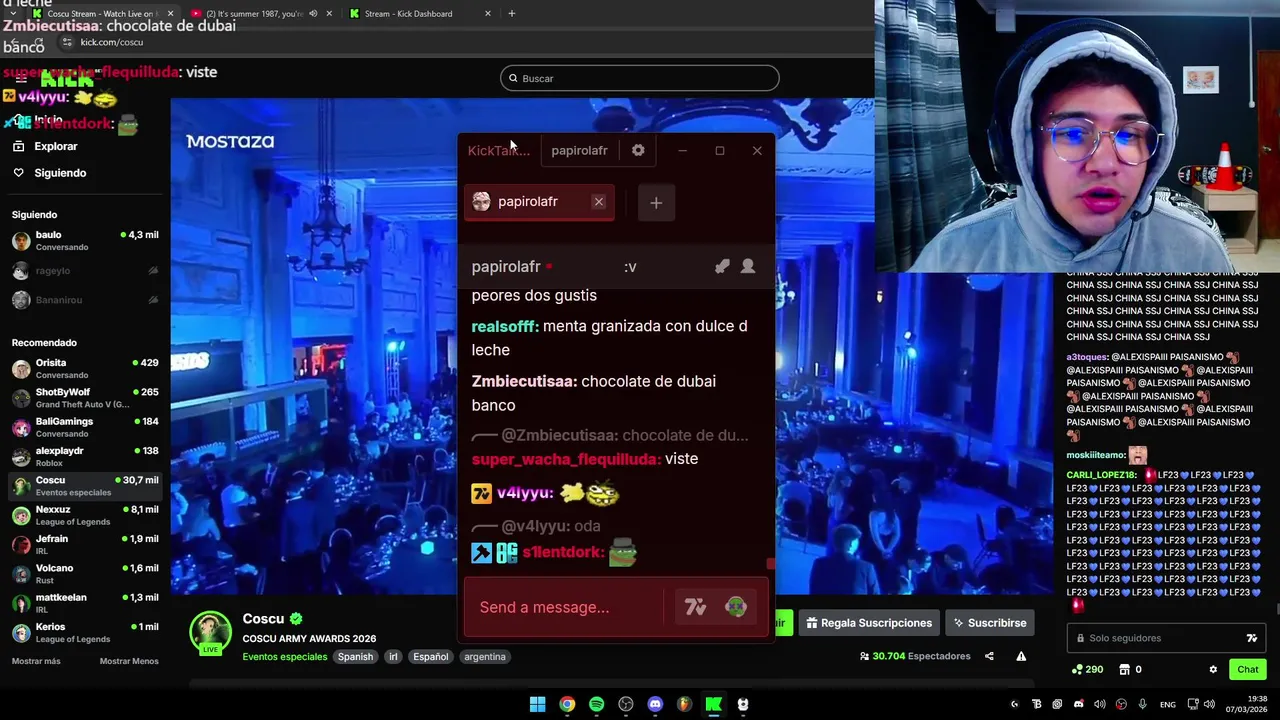Report the stream via the warning icon
This screenshot has height=720, width=1280.
pyautogui.click(x=1021, y=656)
